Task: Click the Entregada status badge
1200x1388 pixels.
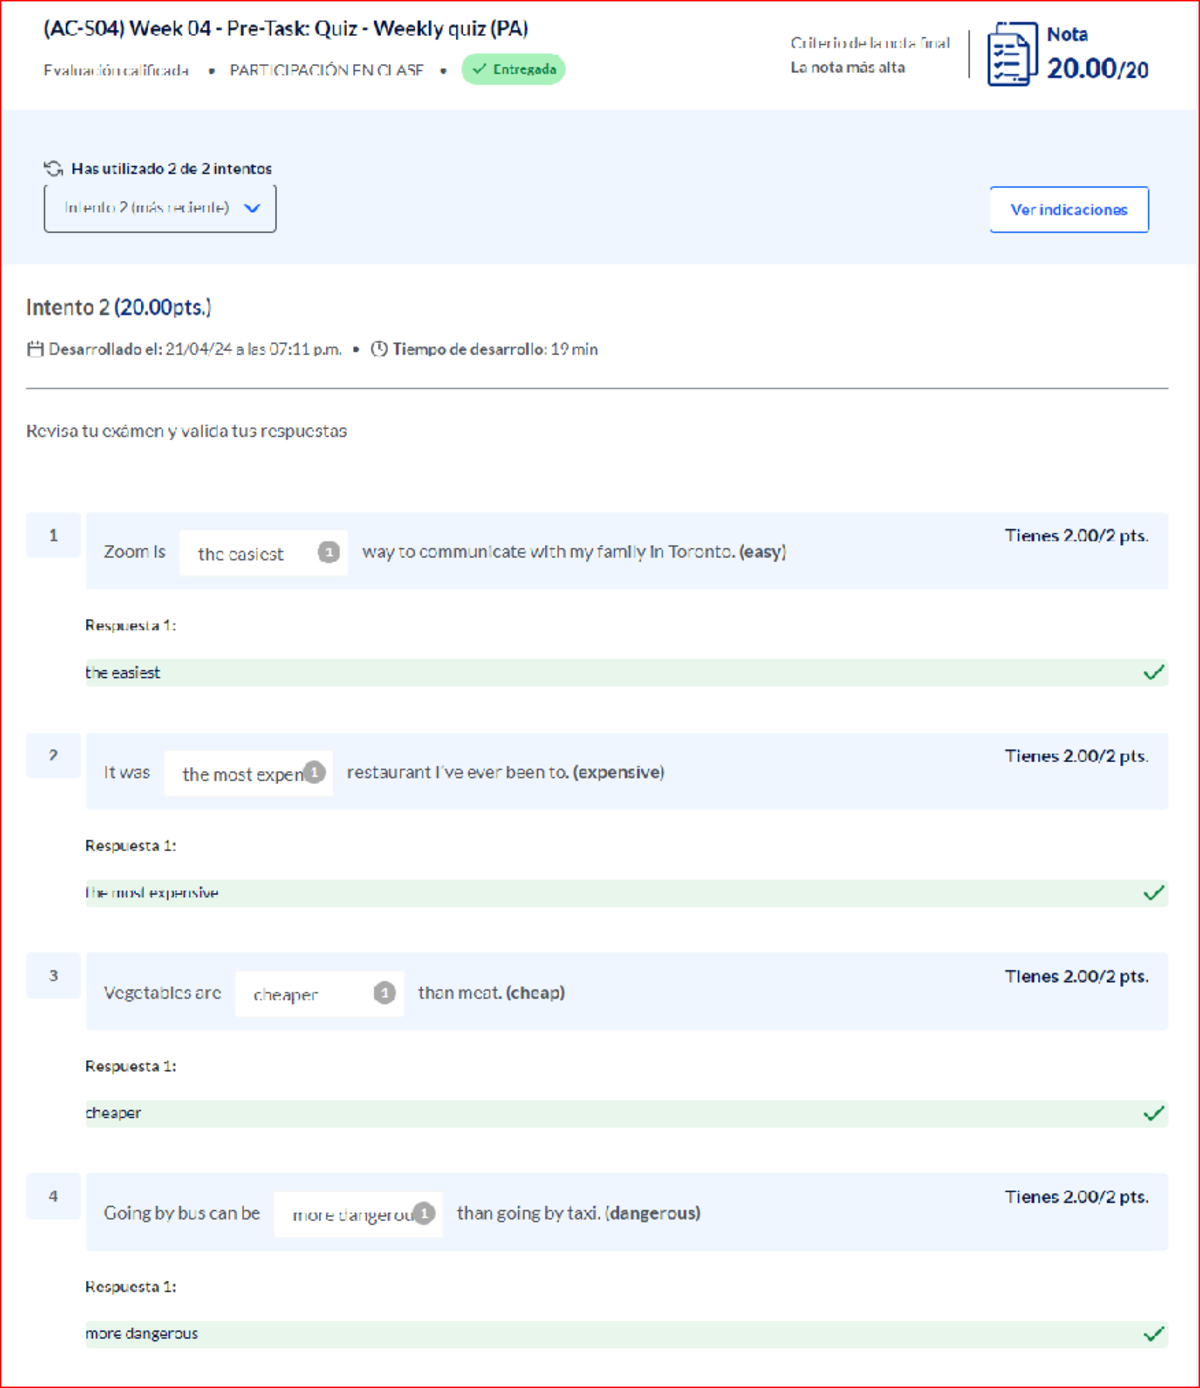Action: click(513, 69)
